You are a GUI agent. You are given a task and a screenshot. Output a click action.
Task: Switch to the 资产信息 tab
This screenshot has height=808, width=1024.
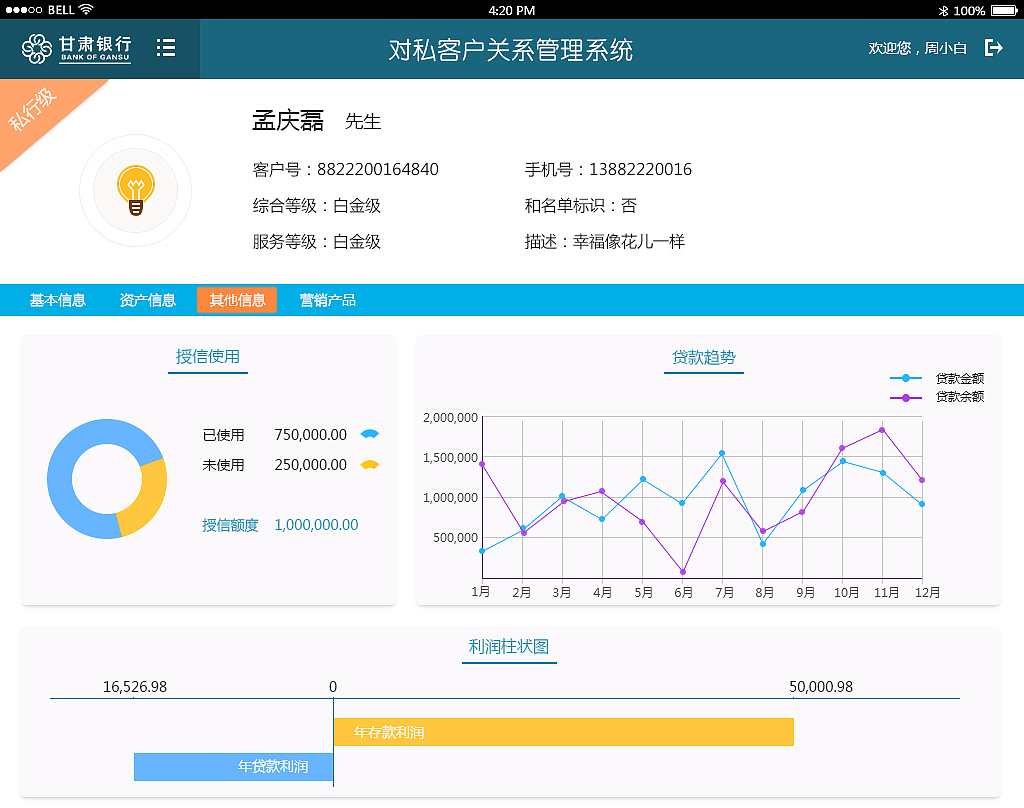point(147,300)
